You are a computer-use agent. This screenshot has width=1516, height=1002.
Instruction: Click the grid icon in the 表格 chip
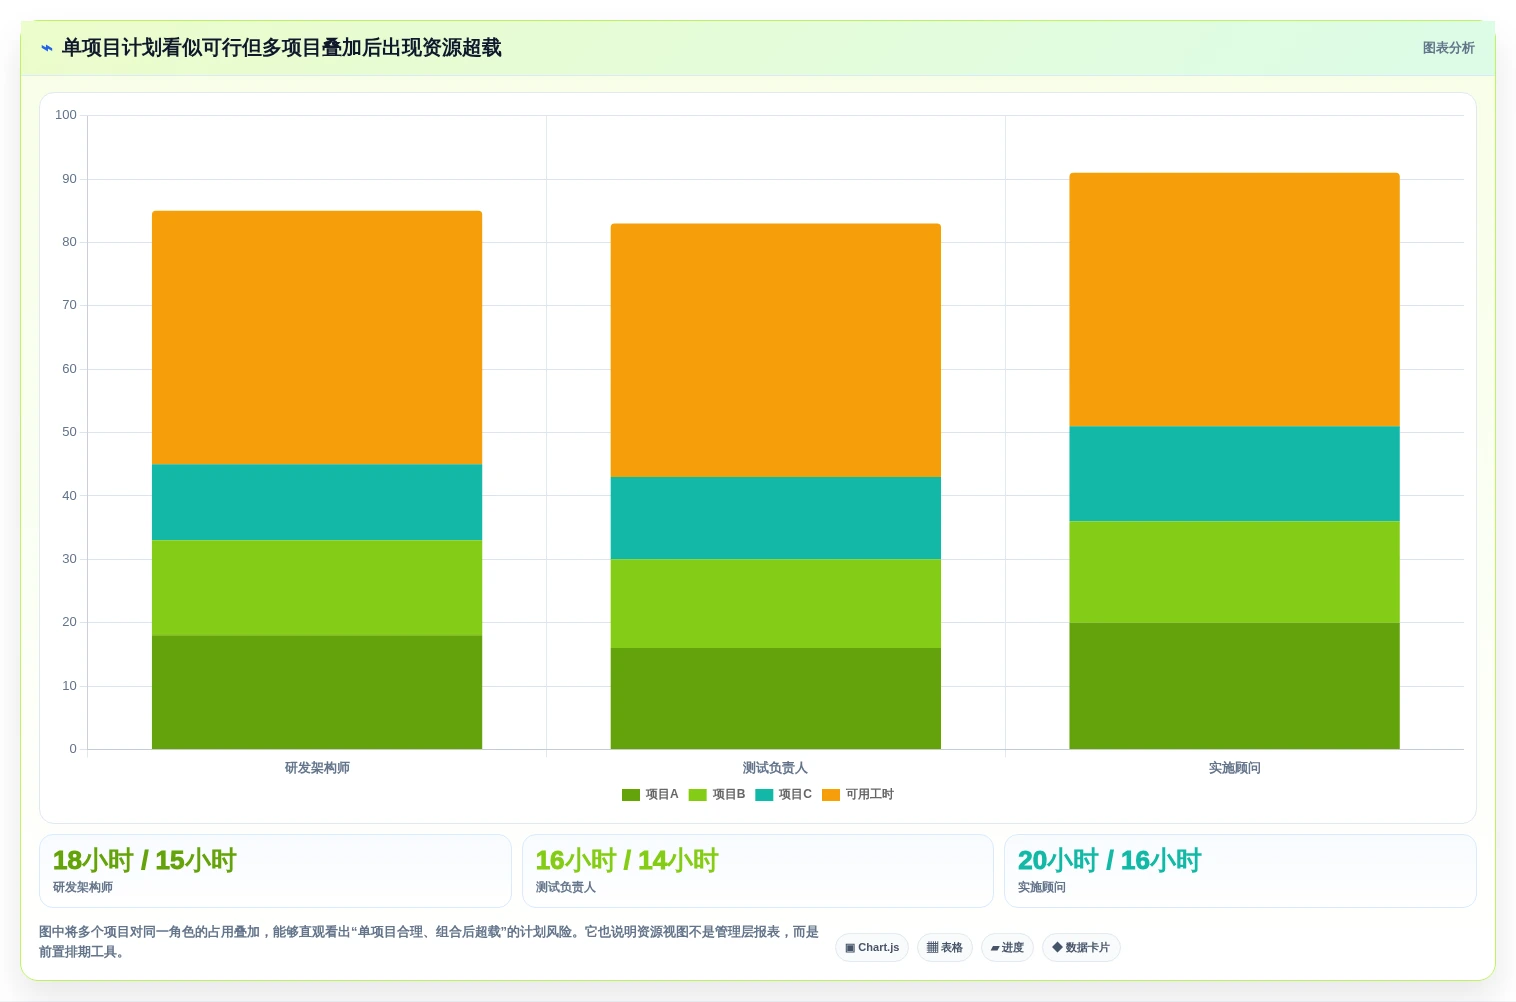coord(932,948)
